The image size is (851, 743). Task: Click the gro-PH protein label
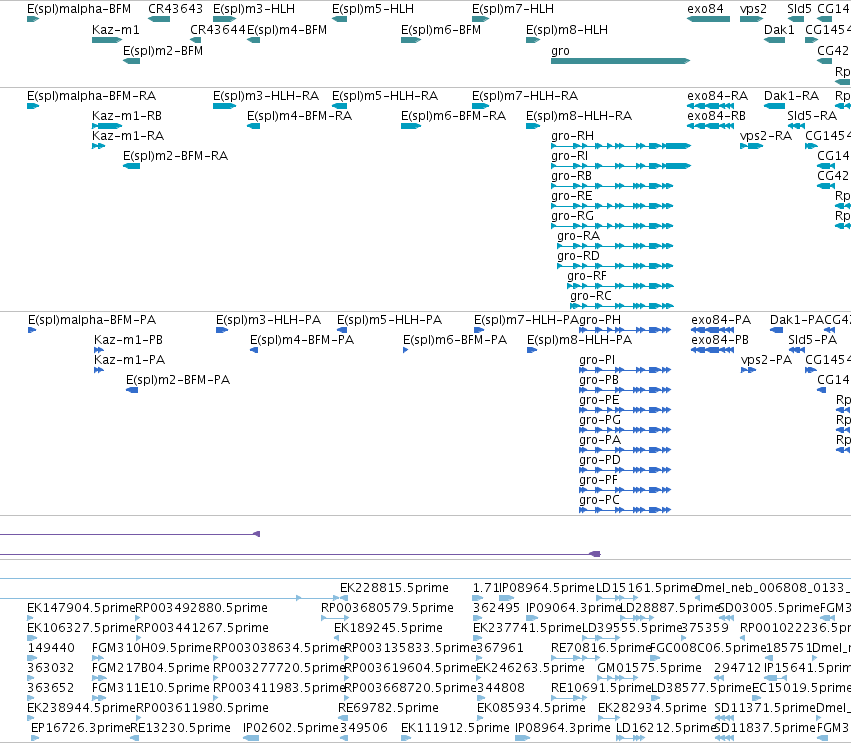(600, 320)
